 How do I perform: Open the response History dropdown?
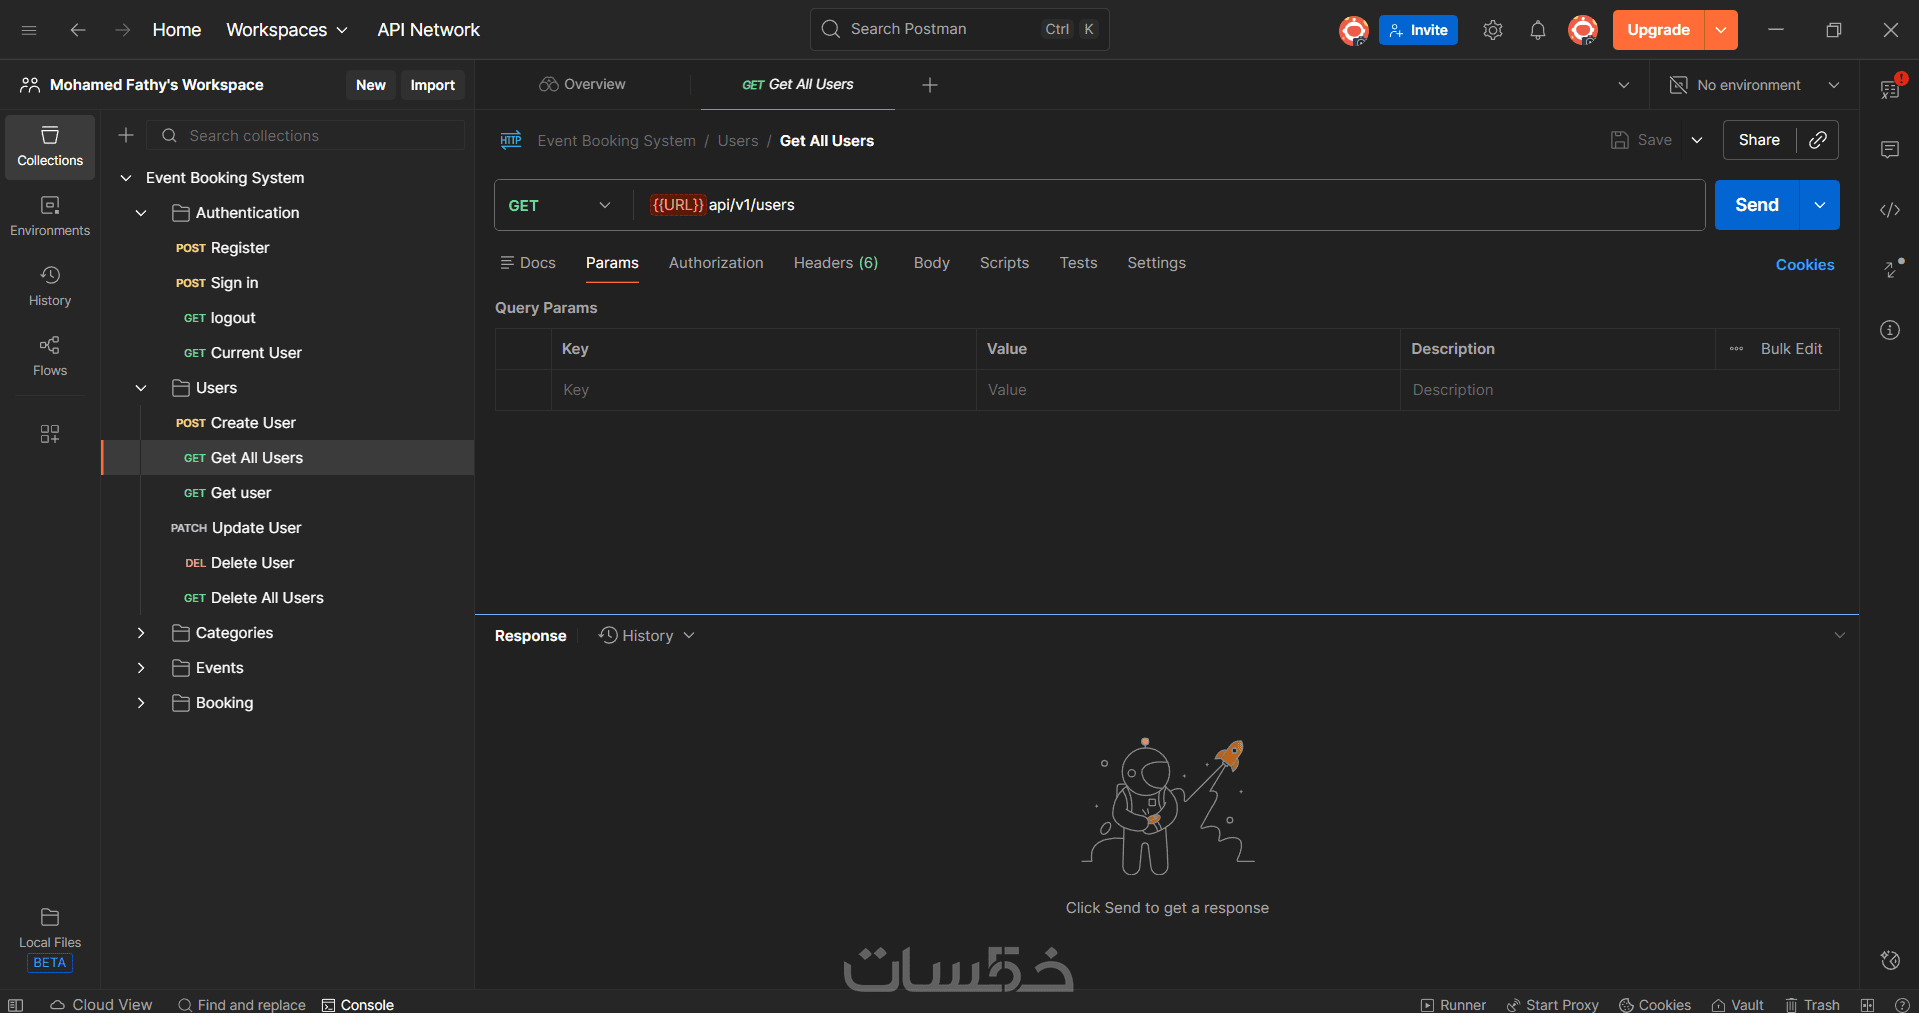click(x=647, y=636)
